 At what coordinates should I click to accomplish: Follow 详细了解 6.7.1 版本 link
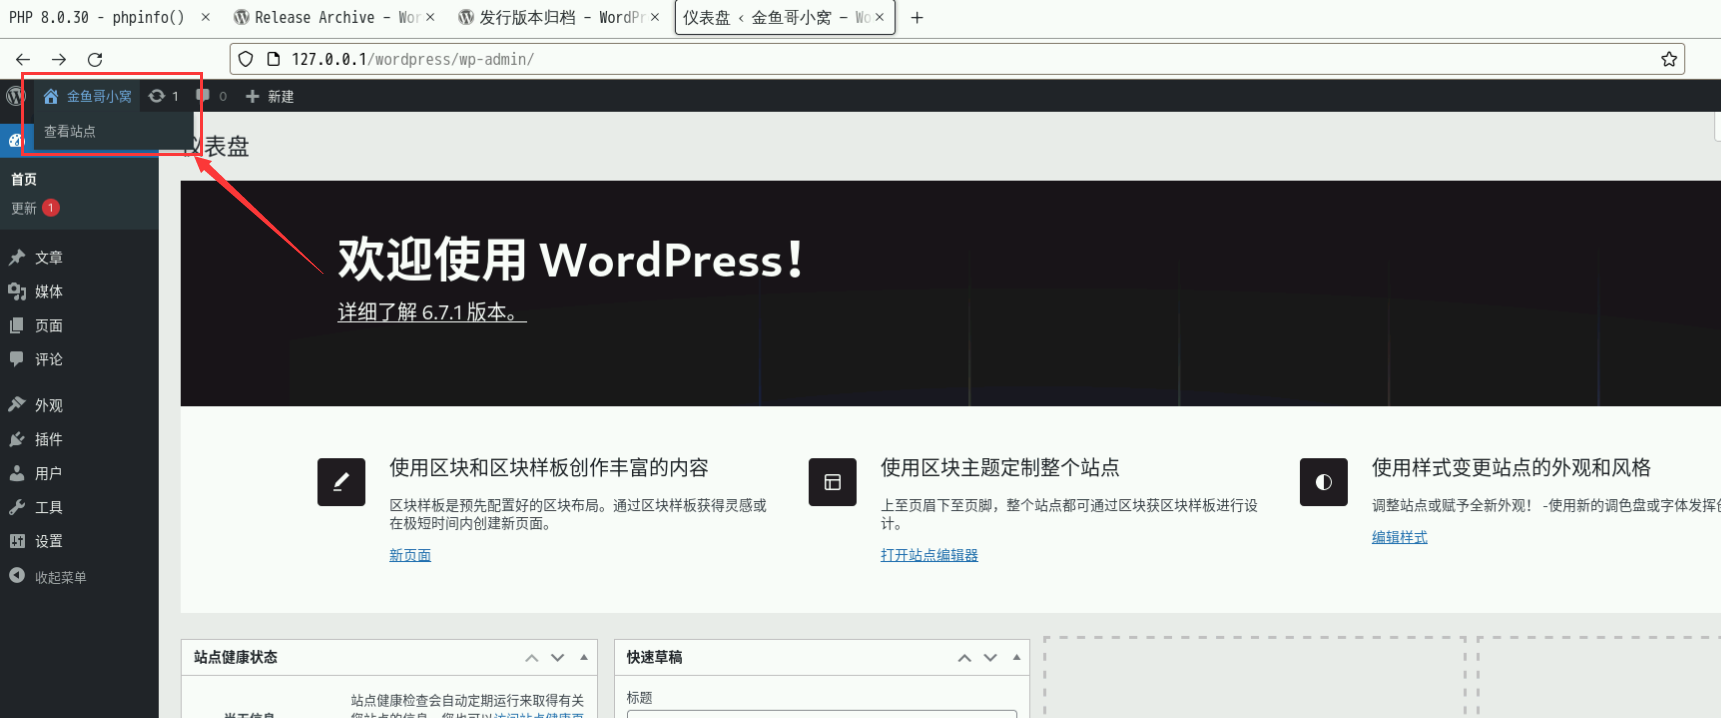pyautogui.click(x=432, y=312)
